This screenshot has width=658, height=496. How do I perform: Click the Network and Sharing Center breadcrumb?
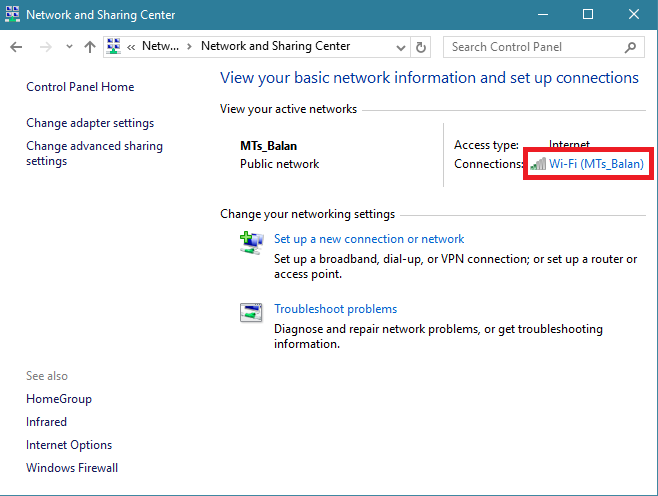pyautogui.click(x=275, y=46)
